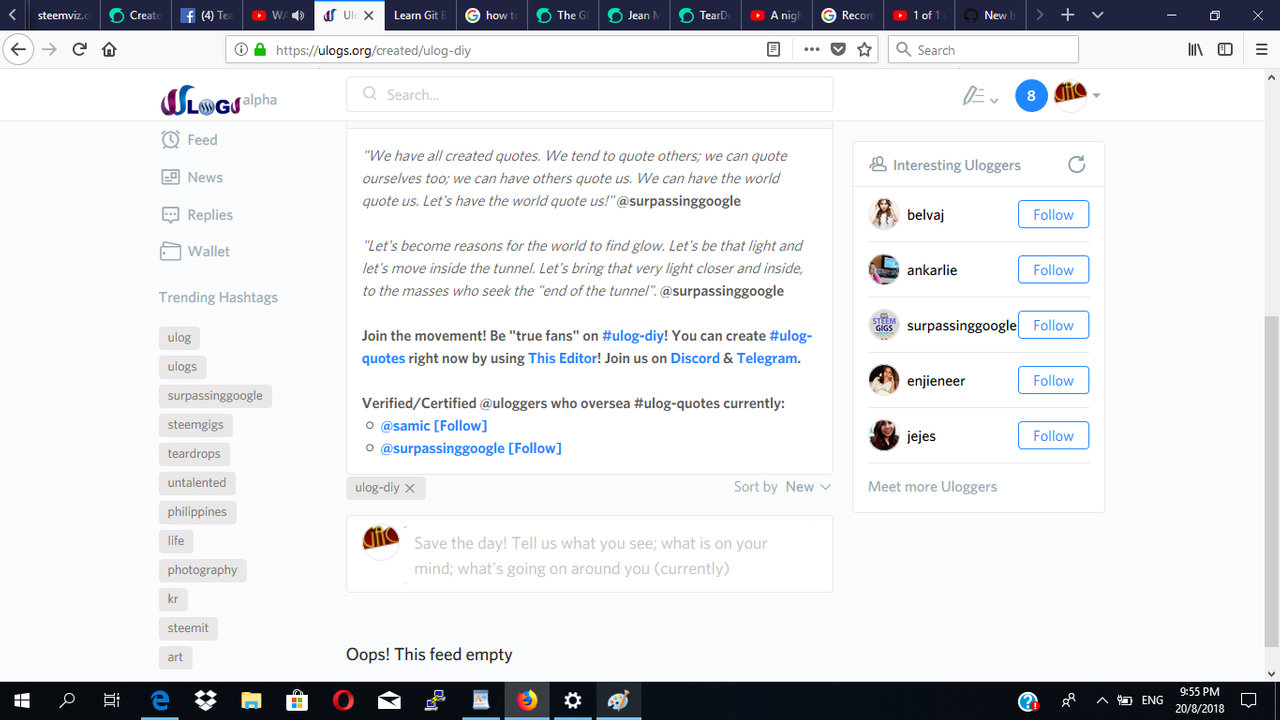Image resolution: width=1280 pixels, height=720 pixels.
Task: Open a new browser tab
Action: (x=1067, y=15)
